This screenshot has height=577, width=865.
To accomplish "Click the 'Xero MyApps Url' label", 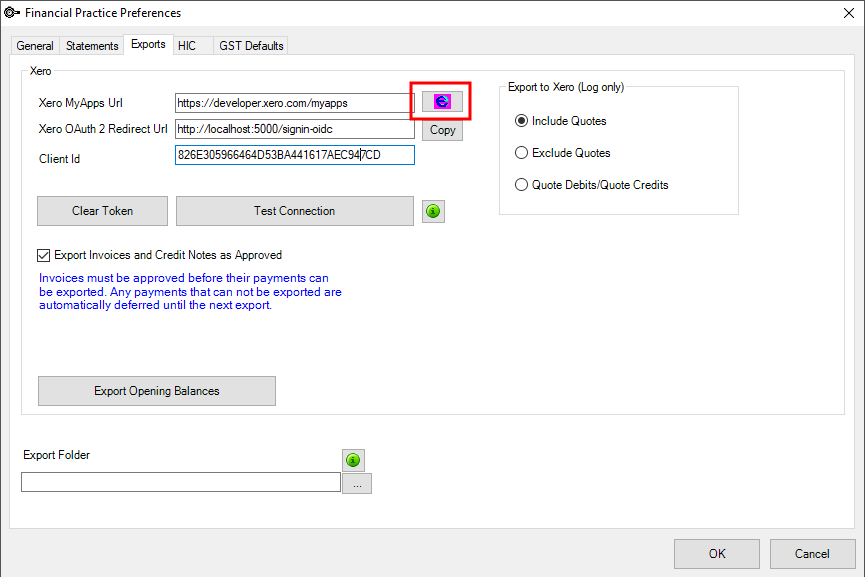I will click(81, 103).
